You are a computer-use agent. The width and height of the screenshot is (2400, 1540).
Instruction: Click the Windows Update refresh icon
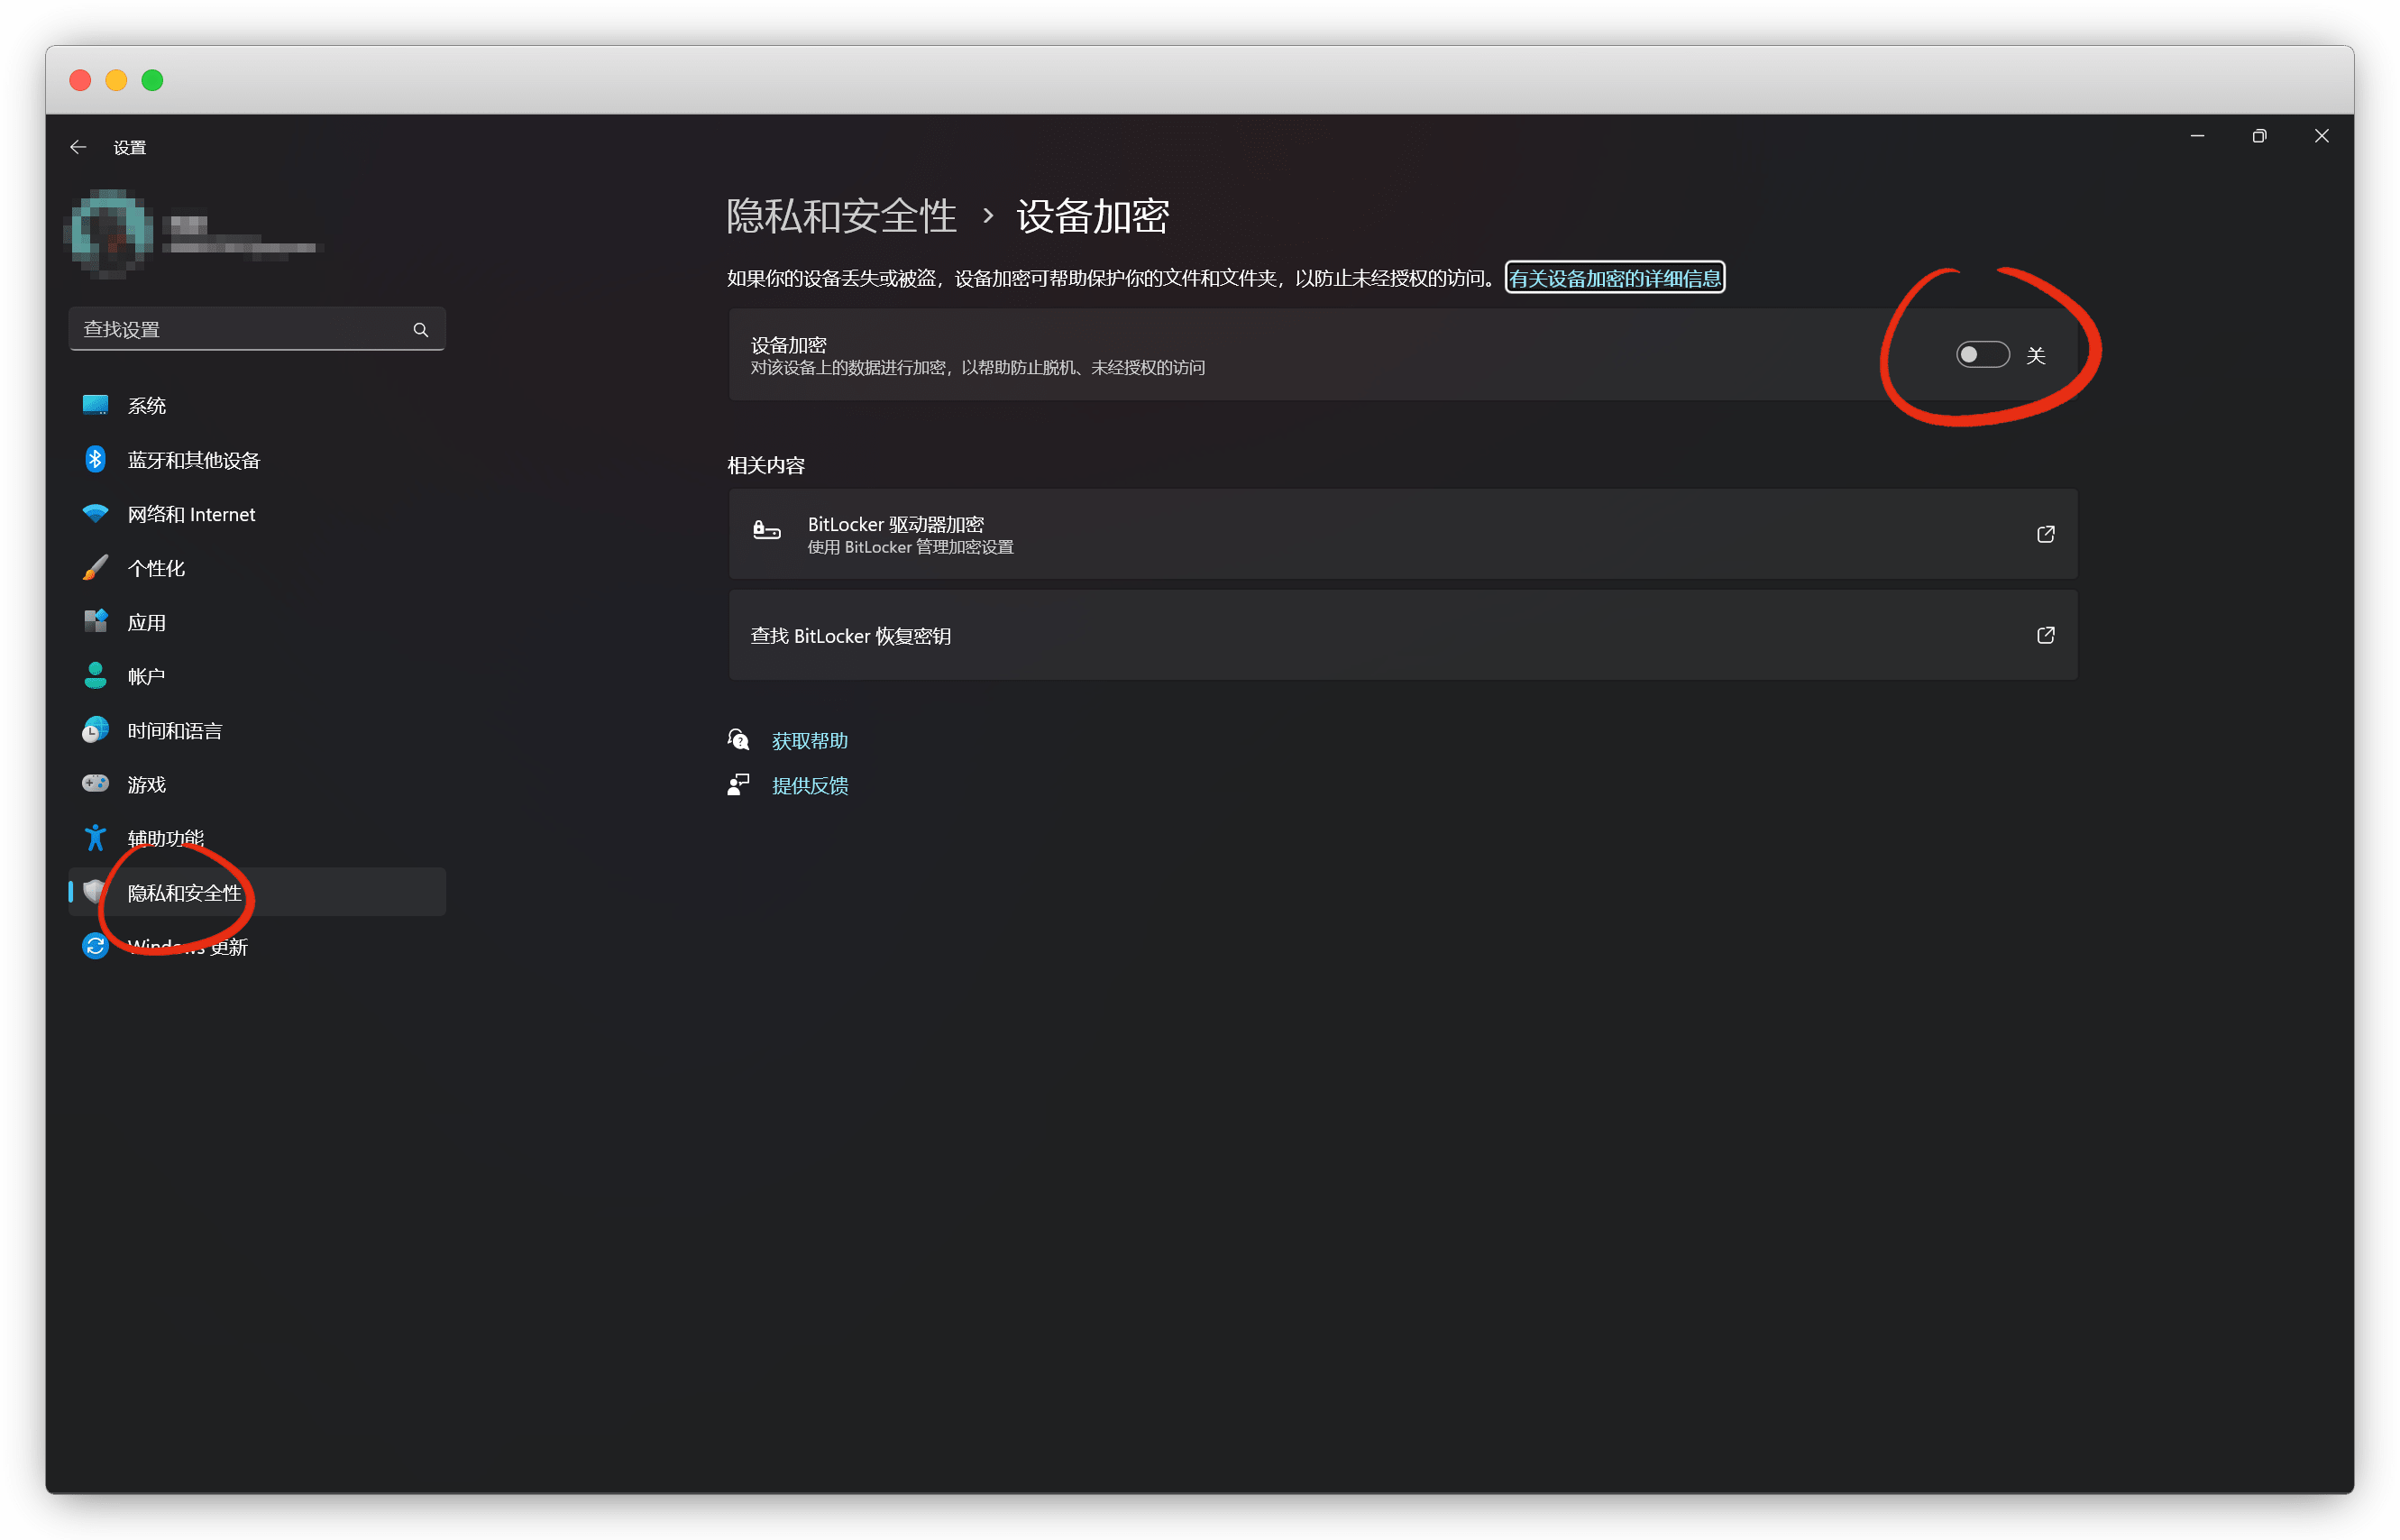[x=95, y=946]
